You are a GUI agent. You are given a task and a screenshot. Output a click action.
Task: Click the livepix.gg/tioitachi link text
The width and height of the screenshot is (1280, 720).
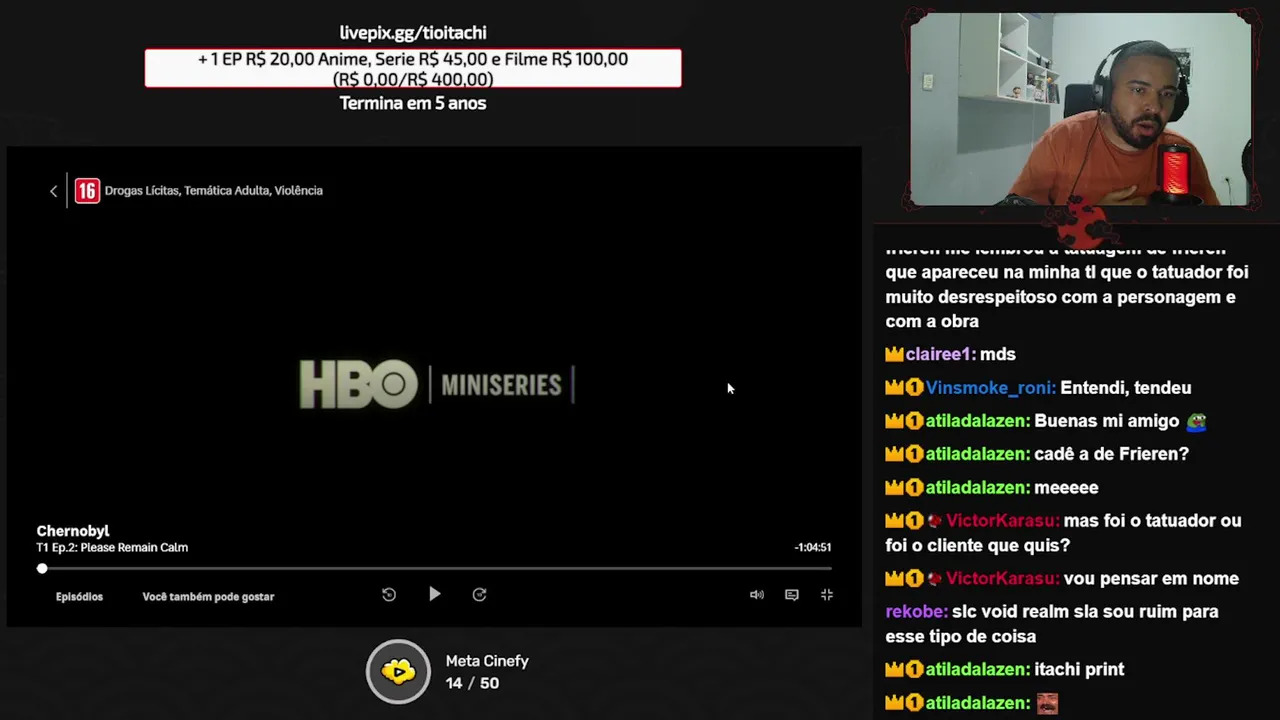413,33
